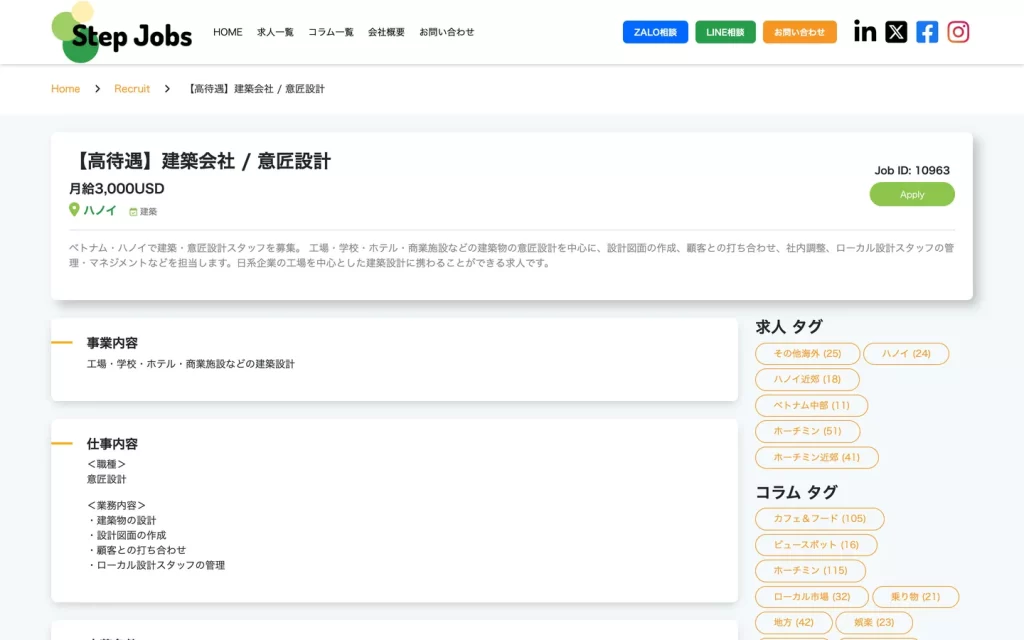Select the 地方 (42) column tag
This screenshot has height=640, width=1024.
click(x=793, y=622)
